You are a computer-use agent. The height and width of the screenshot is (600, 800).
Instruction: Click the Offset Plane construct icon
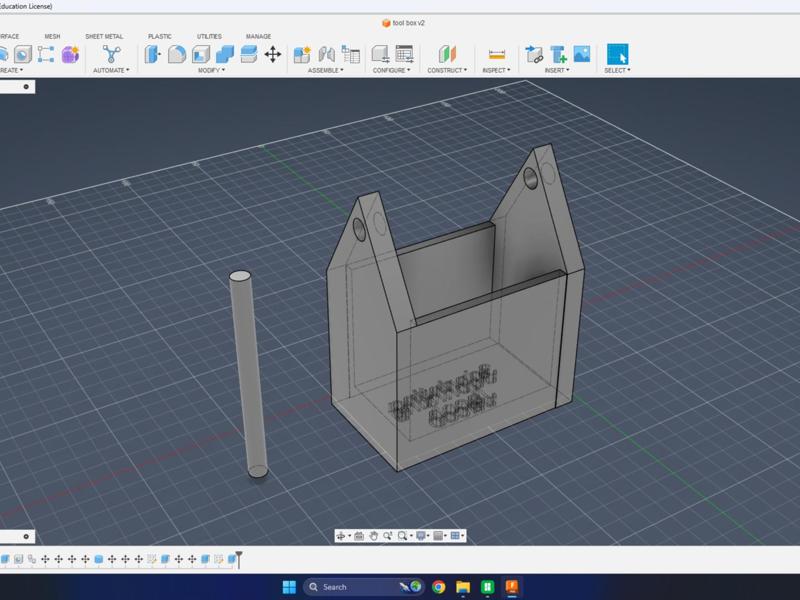[x=446, y=54]
